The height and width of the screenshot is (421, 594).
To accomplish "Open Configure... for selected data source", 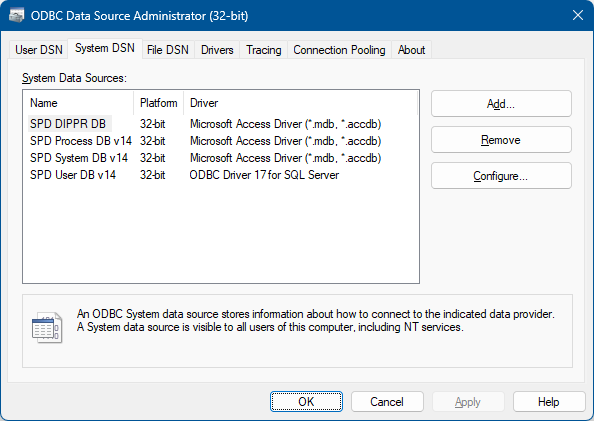I will [x=501, y=176].
